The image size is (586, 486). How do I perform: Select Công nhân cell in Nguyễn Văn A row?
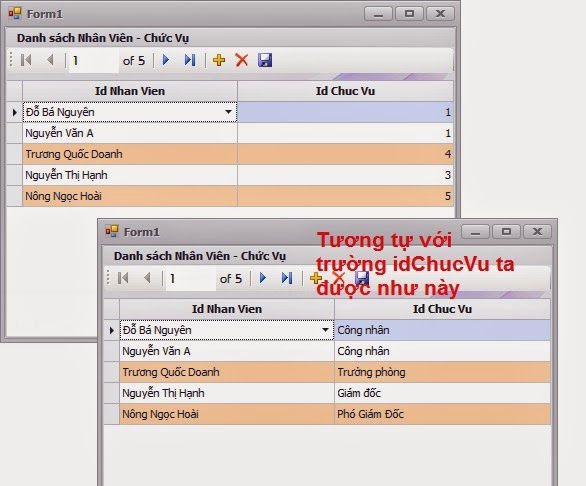pos(442,351)
